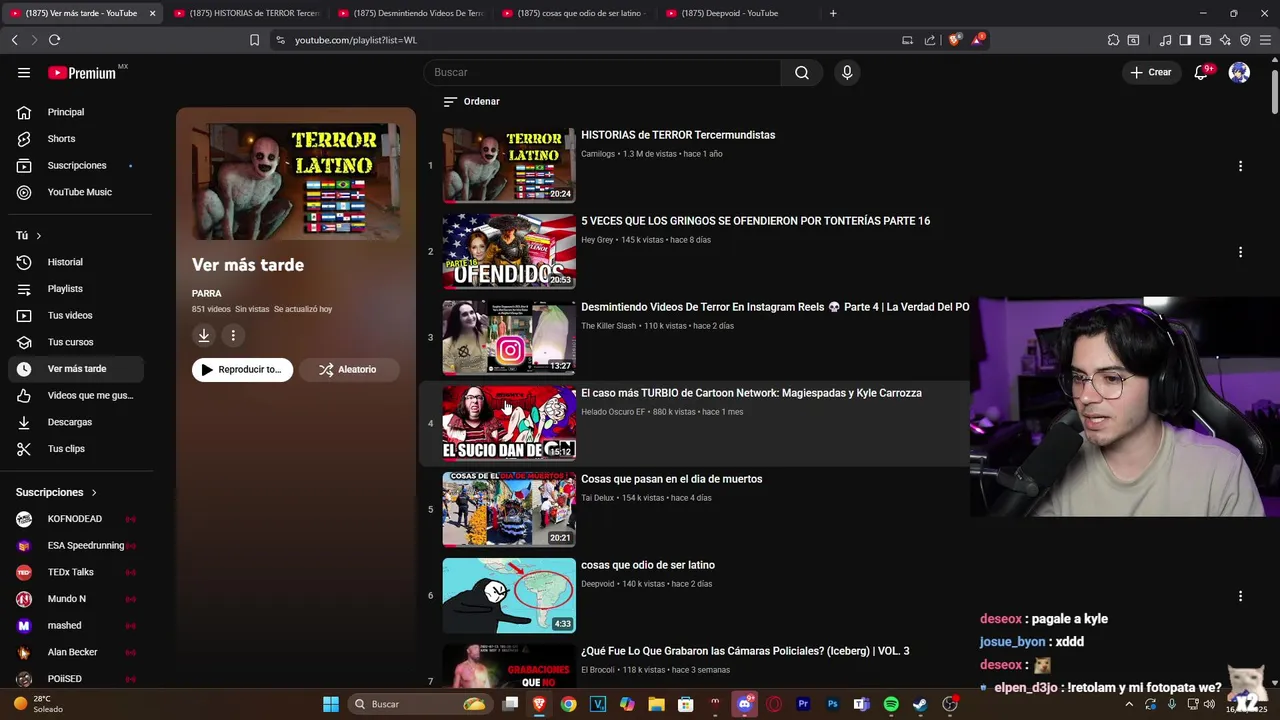
Task: Toggle the Brave sidebar panel
Action: [1185, 40]
